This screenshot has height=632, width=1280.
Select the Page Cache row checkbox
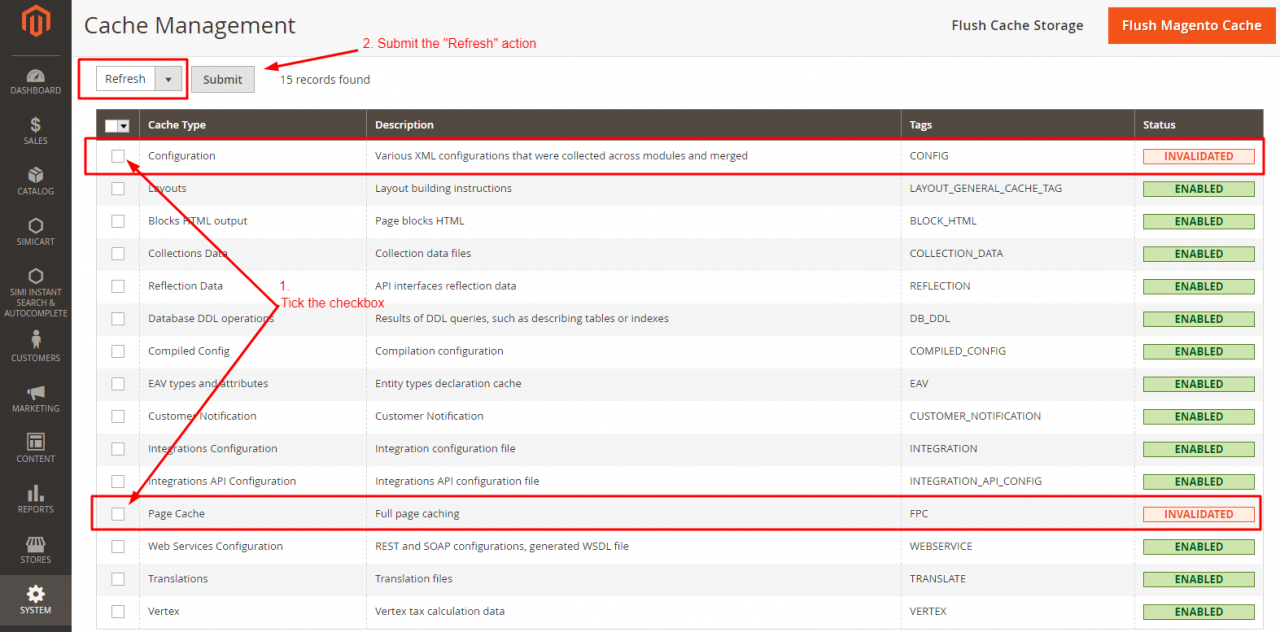point(117,513)
